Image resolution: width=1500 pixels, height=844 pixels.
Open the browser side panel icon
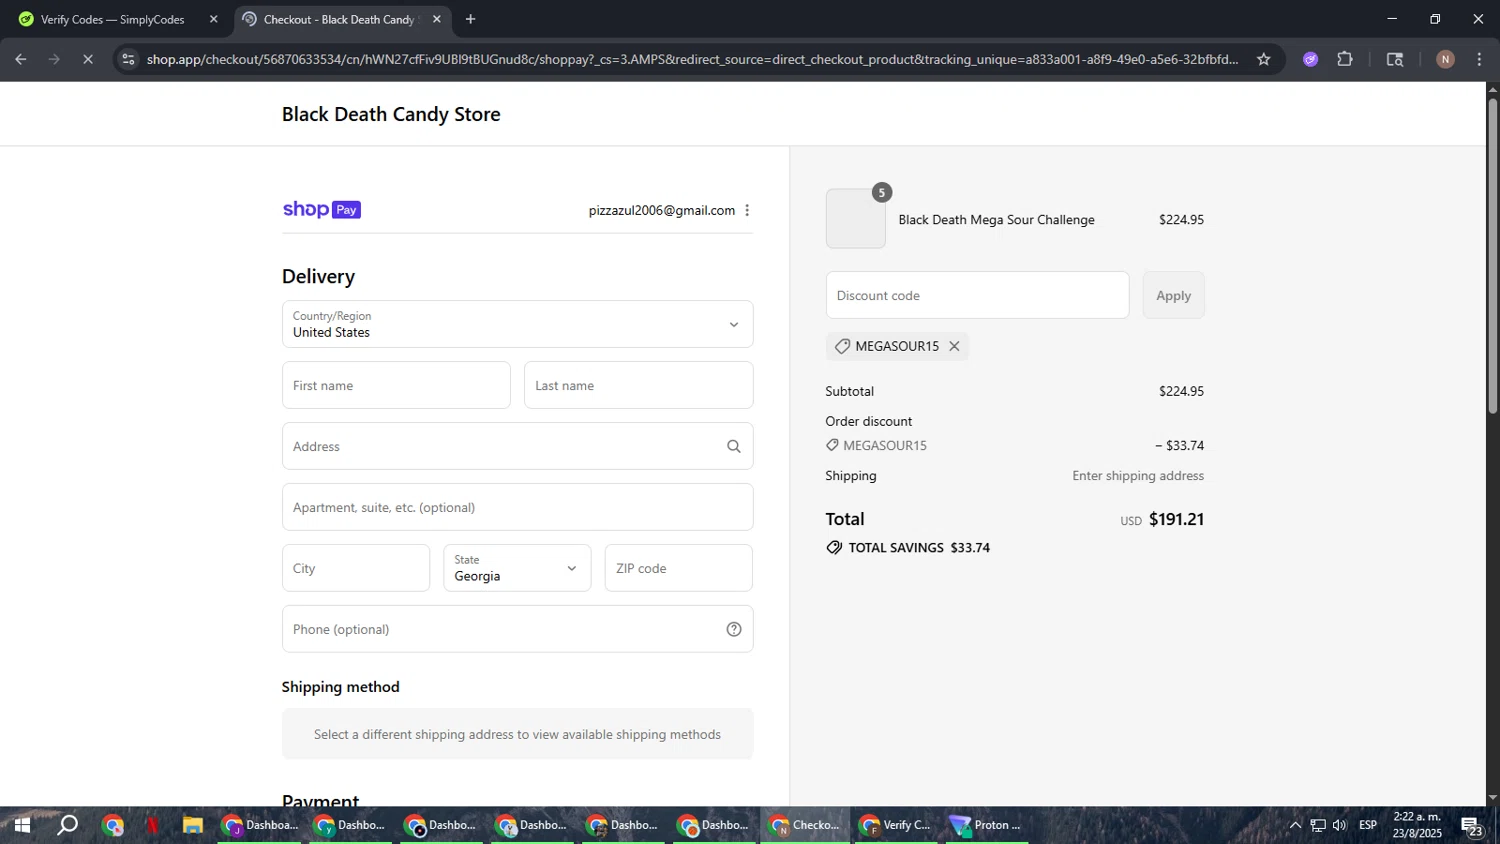(1395, 59)
